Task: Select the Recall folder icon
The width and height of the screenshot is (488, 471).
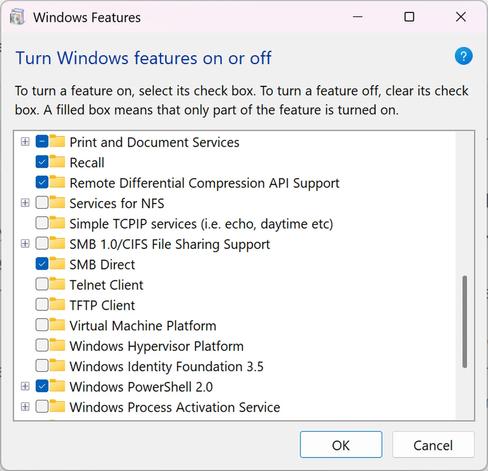Action: (57, 162)
